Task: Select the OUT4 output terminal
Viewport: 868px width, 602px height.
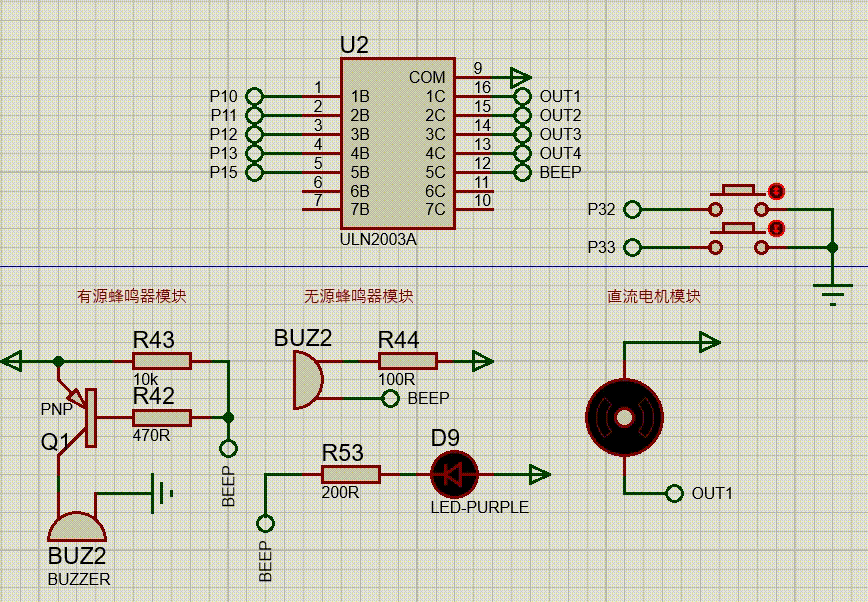Action: tap(523, 153)
